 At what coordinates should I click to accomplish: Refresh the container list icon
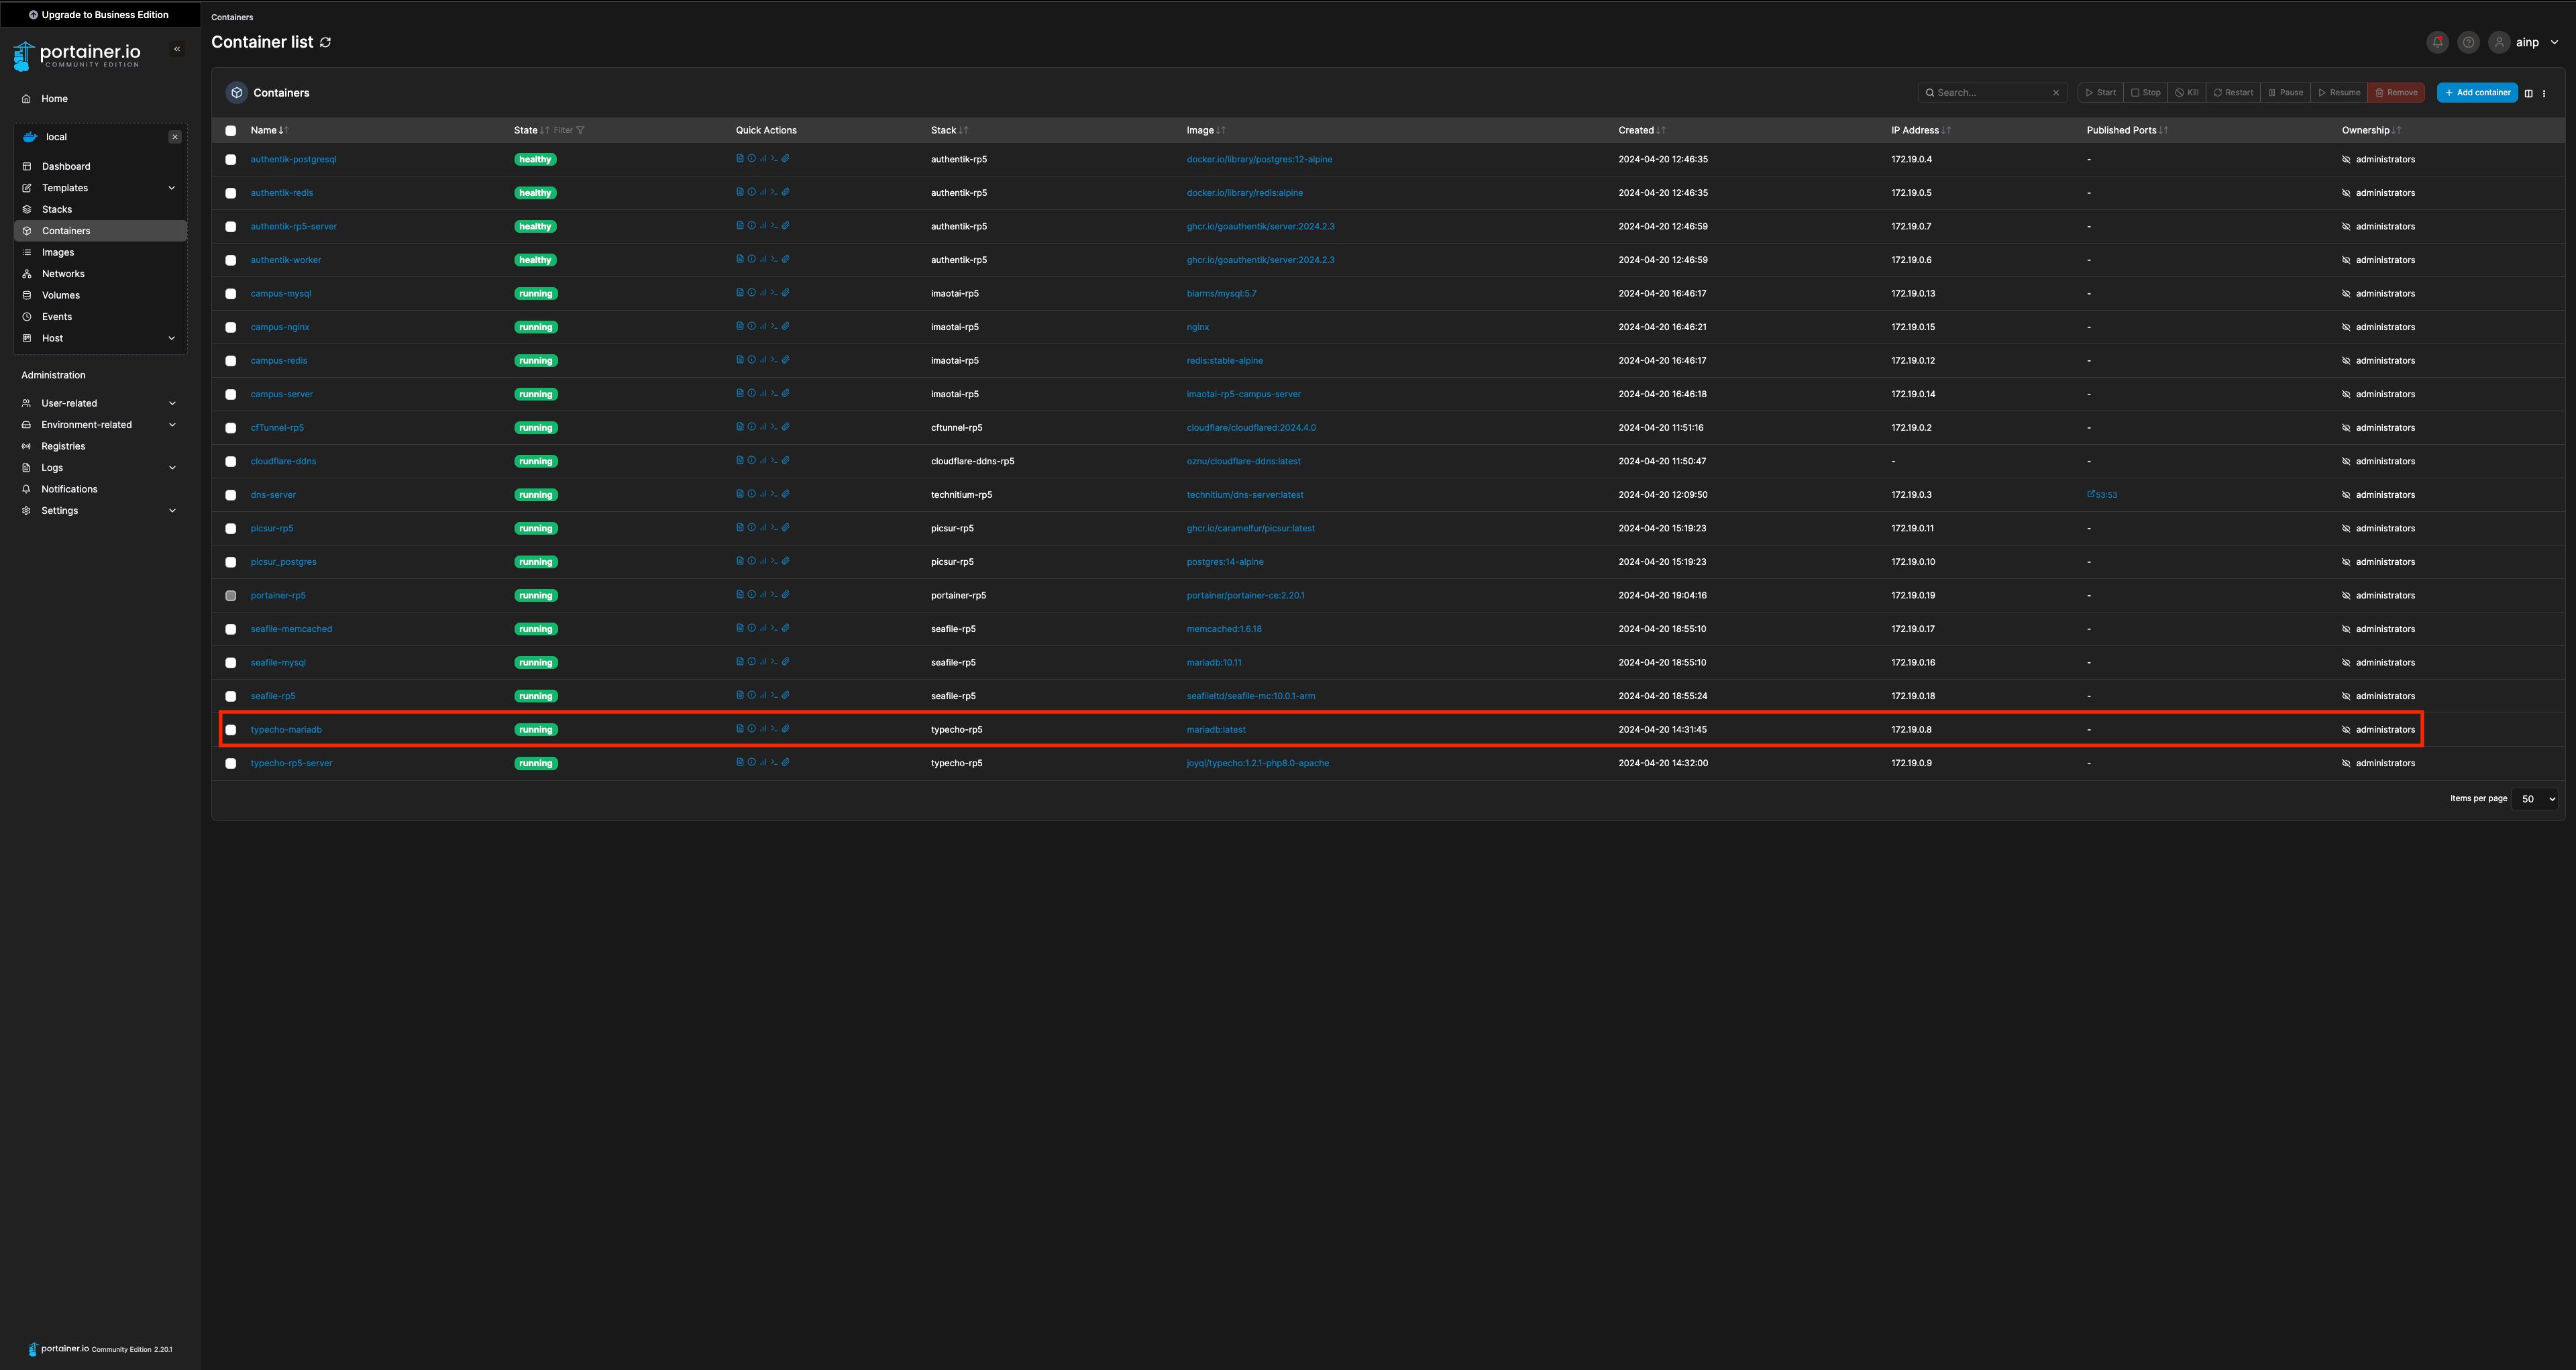tap(325, 42)
